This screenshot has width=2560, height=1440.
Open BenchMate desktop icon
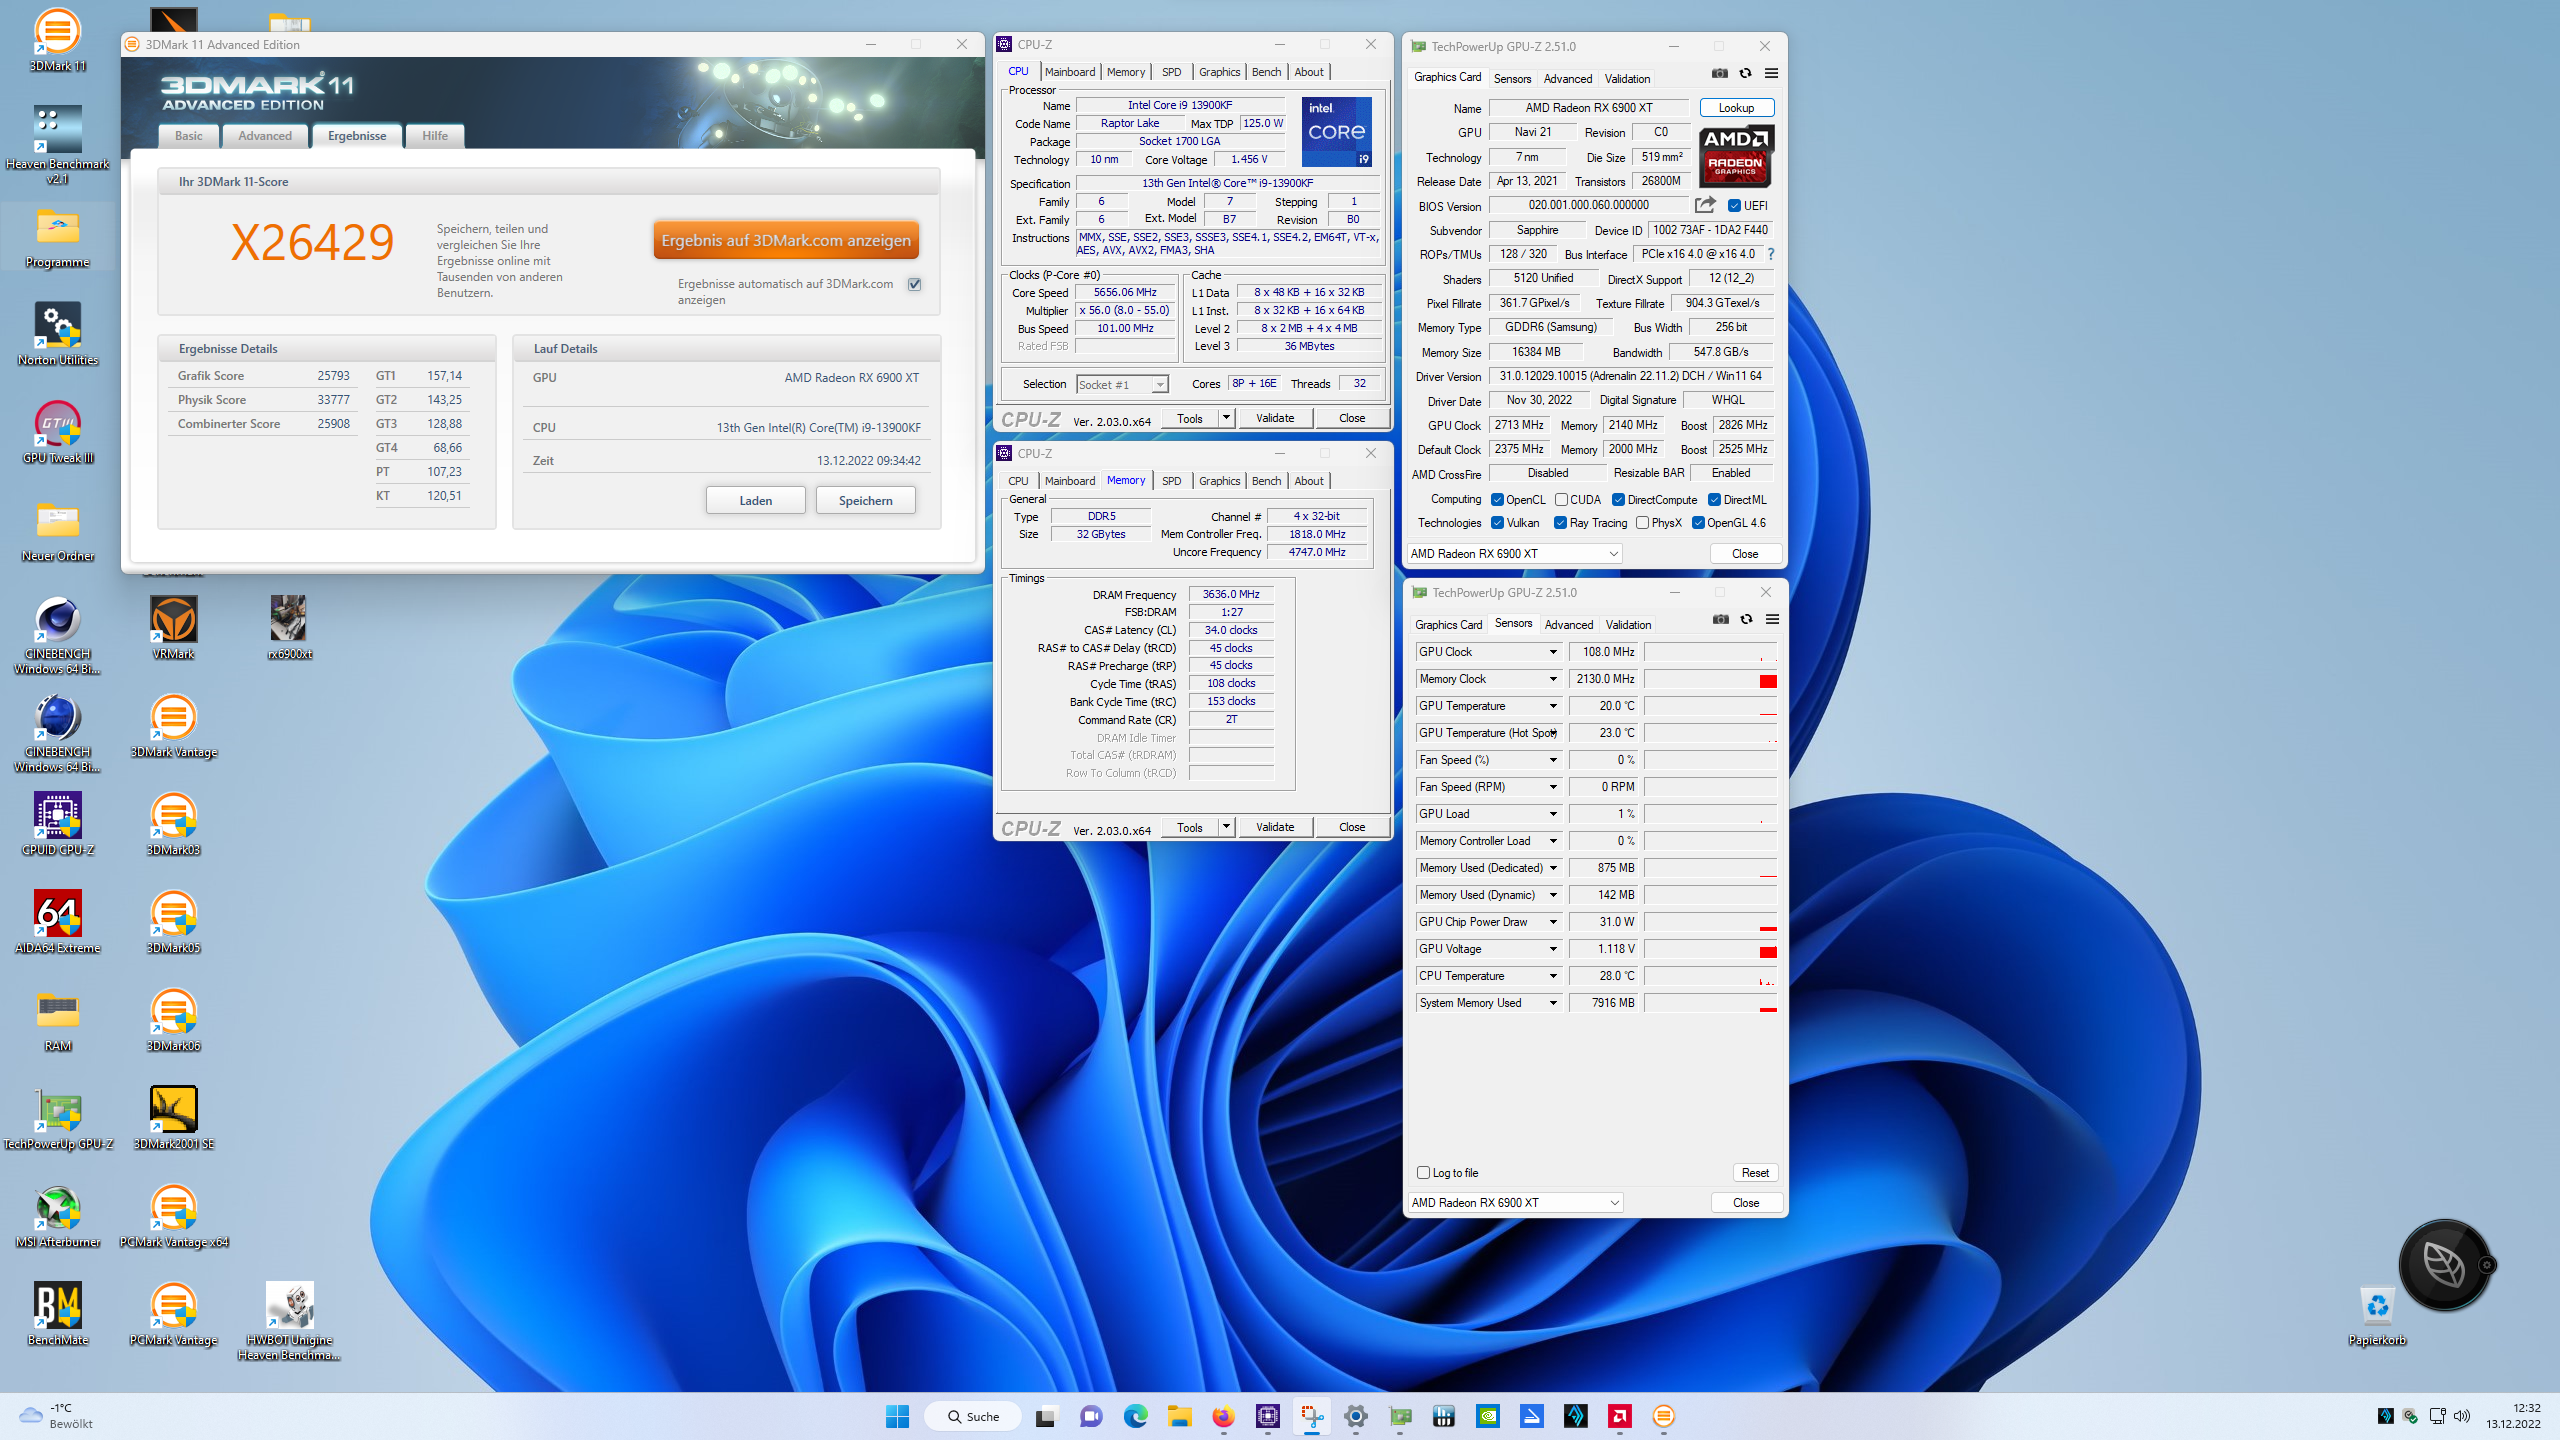pos(57,1314)
